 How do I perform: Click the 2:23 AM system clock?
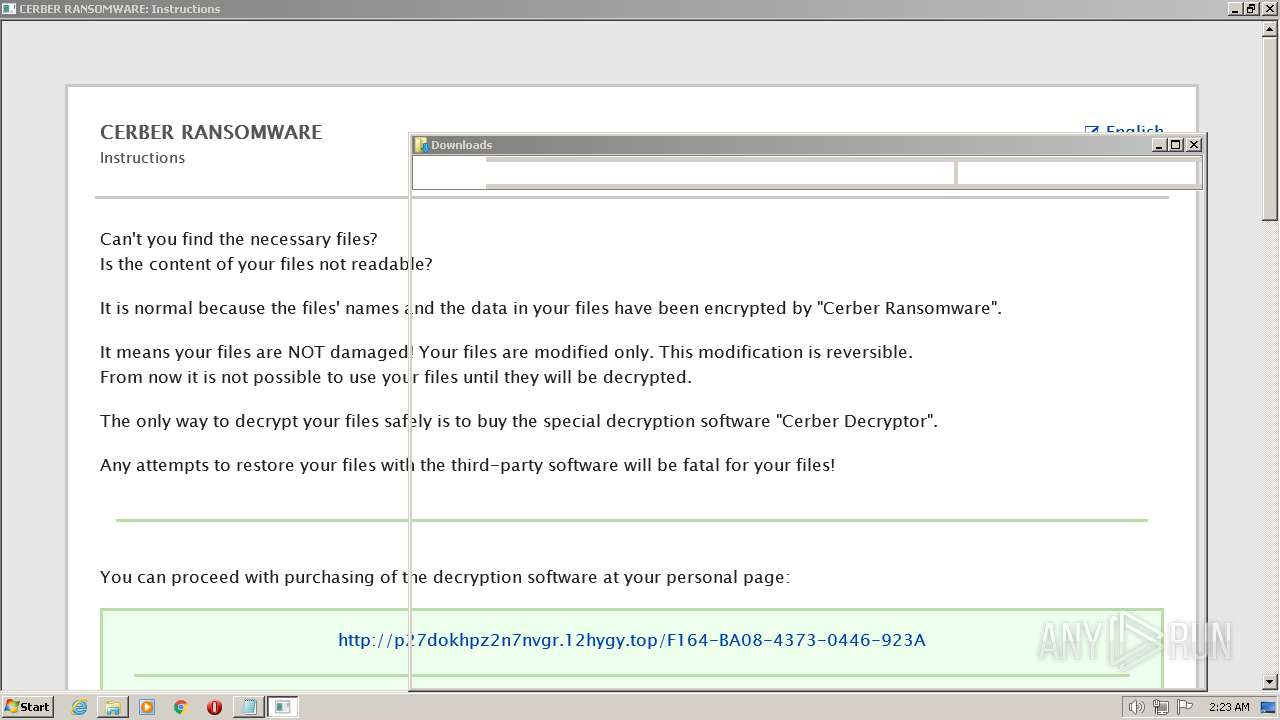1229,707
